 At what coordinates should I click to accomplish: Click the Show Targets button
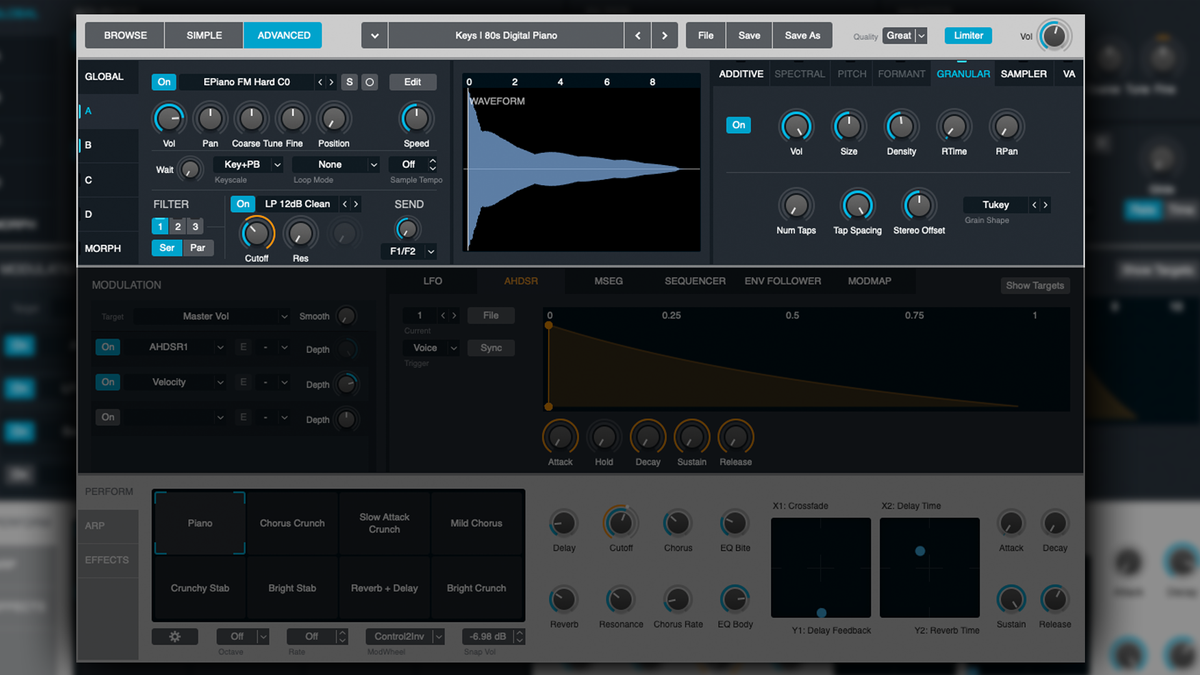1034,285
